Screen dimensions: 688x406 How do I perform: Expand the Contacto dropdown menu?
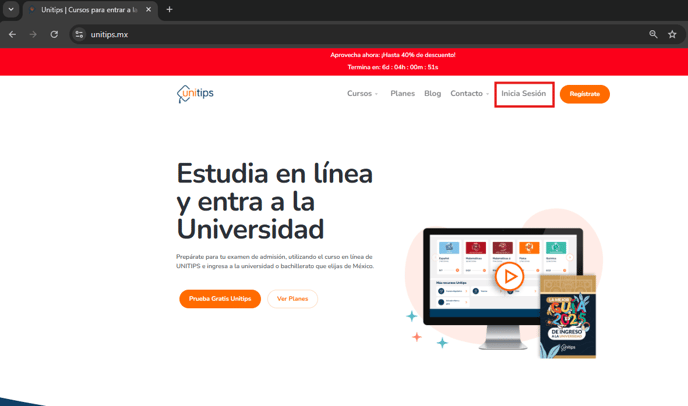coord(469,94)
